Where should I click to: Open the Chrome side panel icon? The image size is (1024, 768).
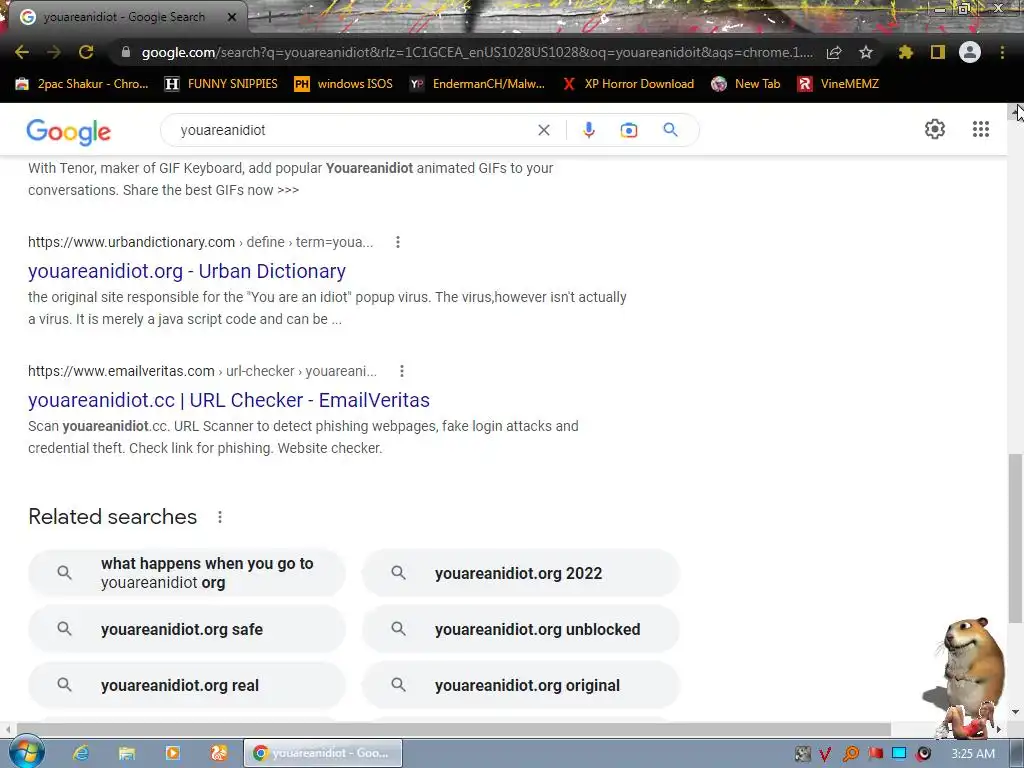(x=938, y=52)
